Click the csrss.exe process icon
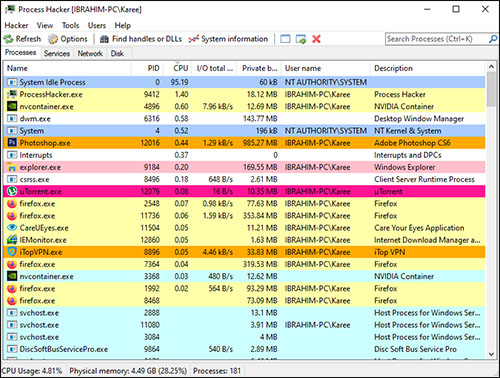The width and height of the screenshot is (500, 378). click(12, 179)
